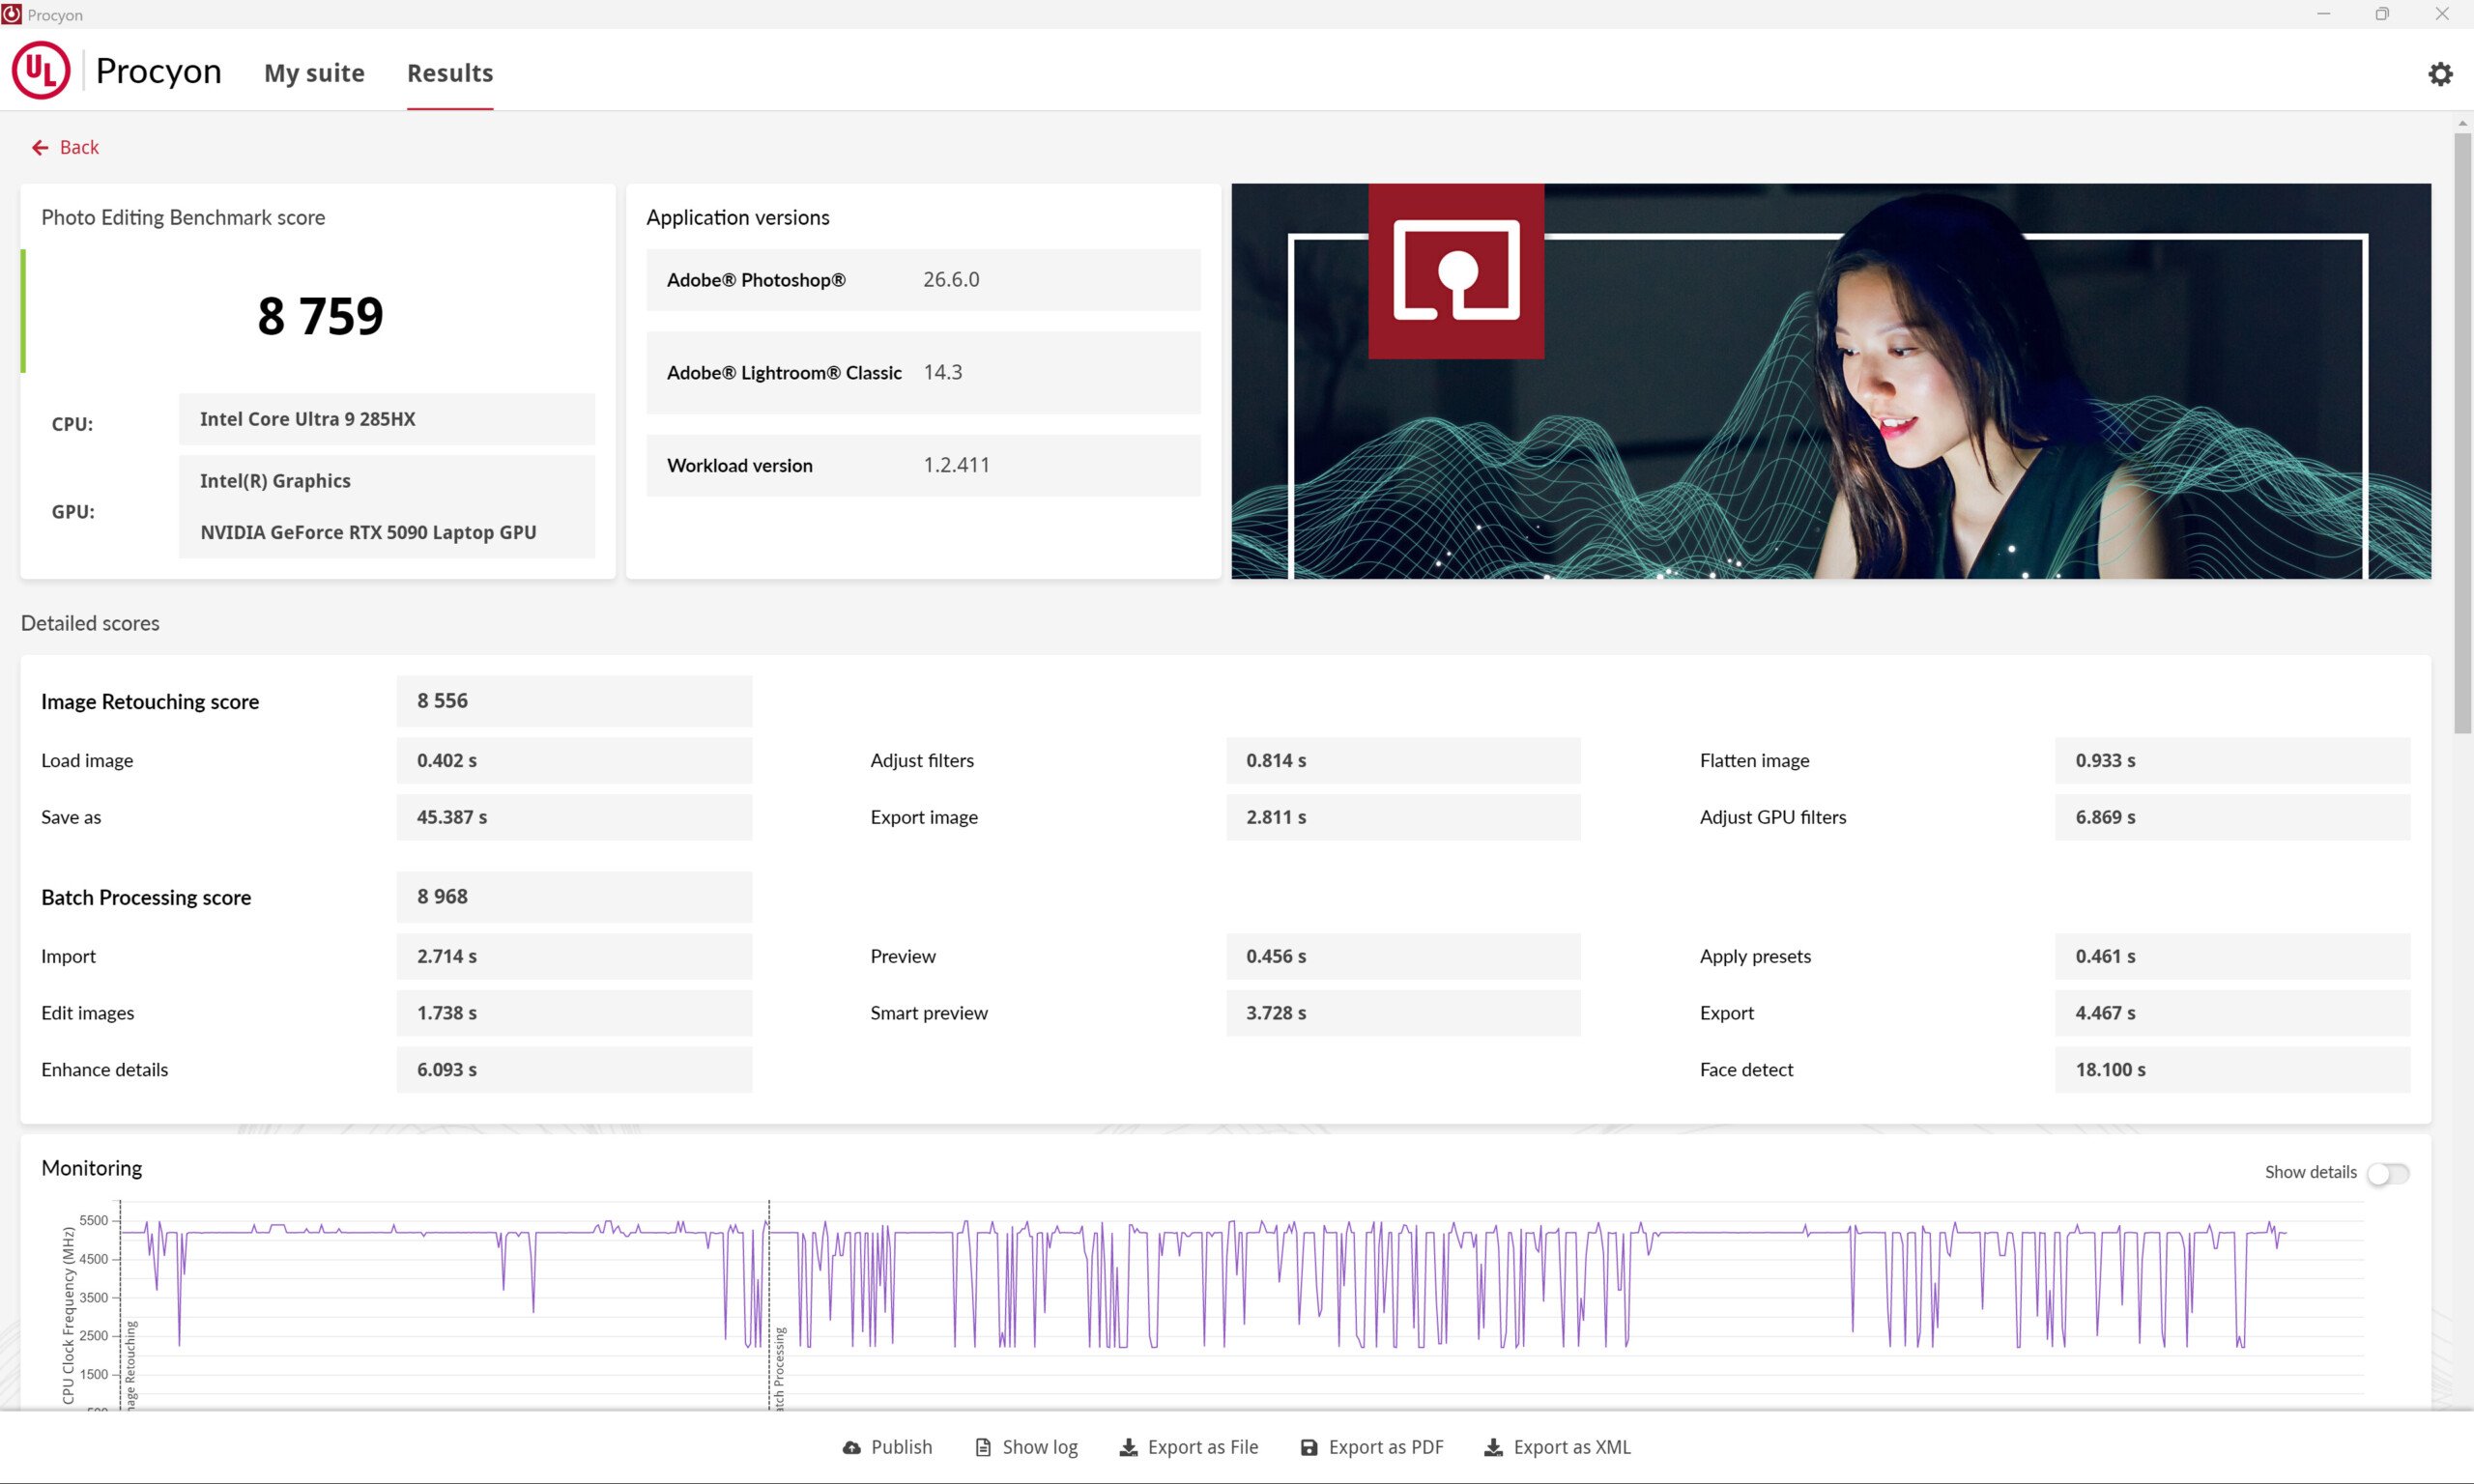Switch to the My suite tab
This screenshot has width=2474, height=1484.
click(314, 73)
